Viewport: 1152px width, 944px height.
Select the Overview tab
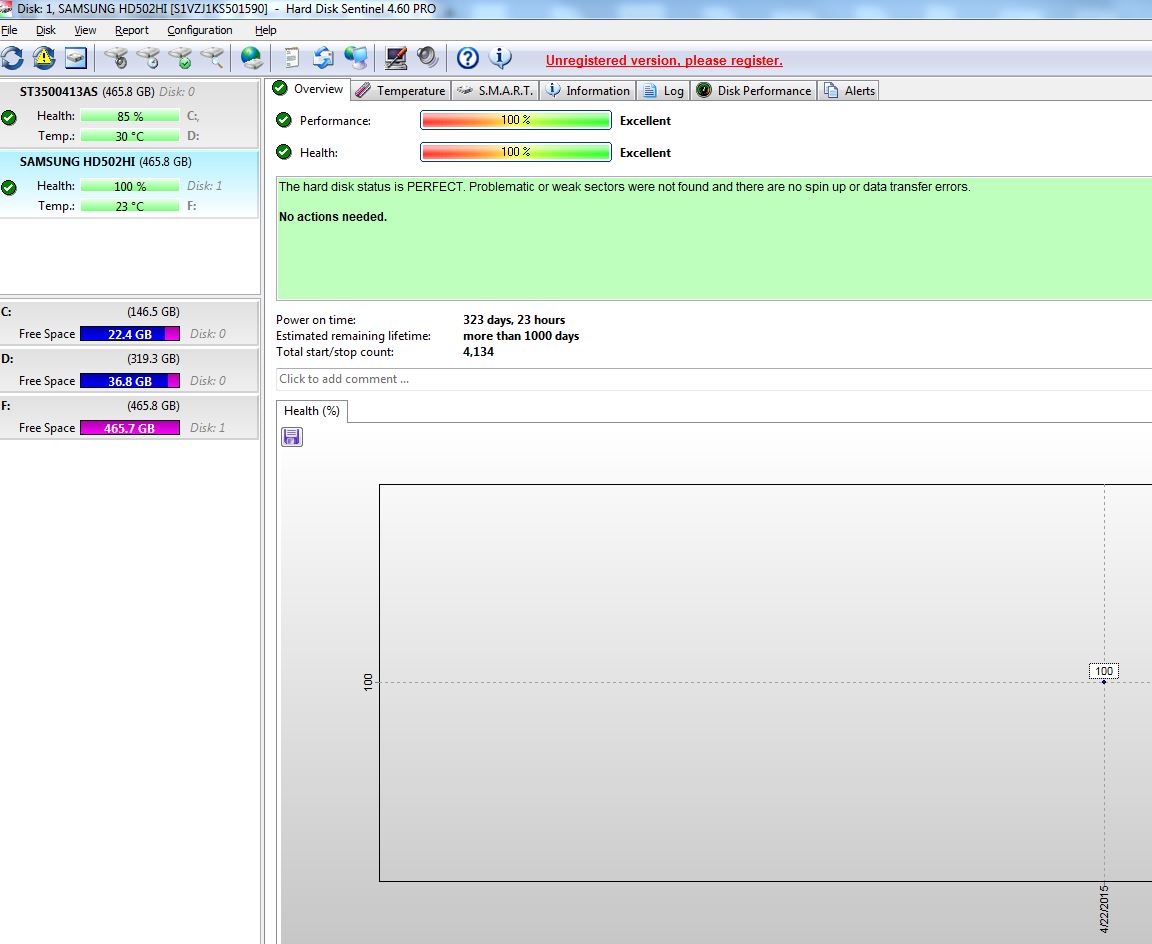coord(308,89)
